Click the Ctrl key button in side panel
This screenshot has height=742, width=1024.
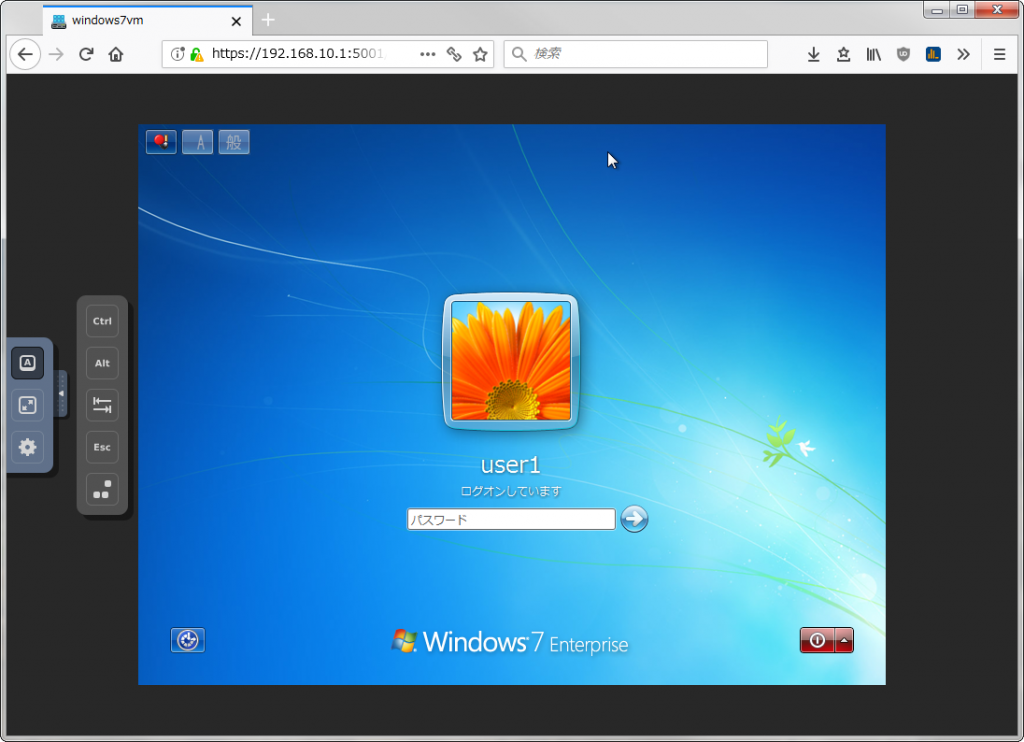(x=102, y=321)
